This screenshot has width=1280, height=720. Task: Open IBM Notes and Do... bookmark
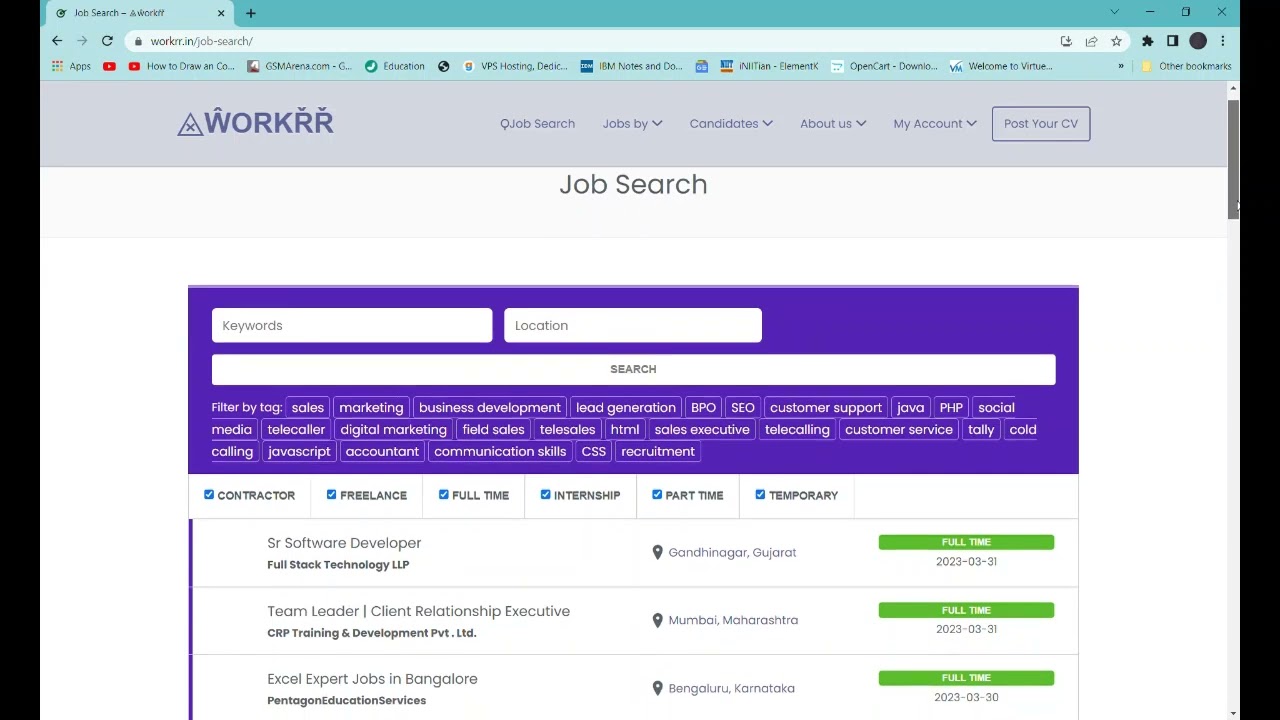(631, 66)
